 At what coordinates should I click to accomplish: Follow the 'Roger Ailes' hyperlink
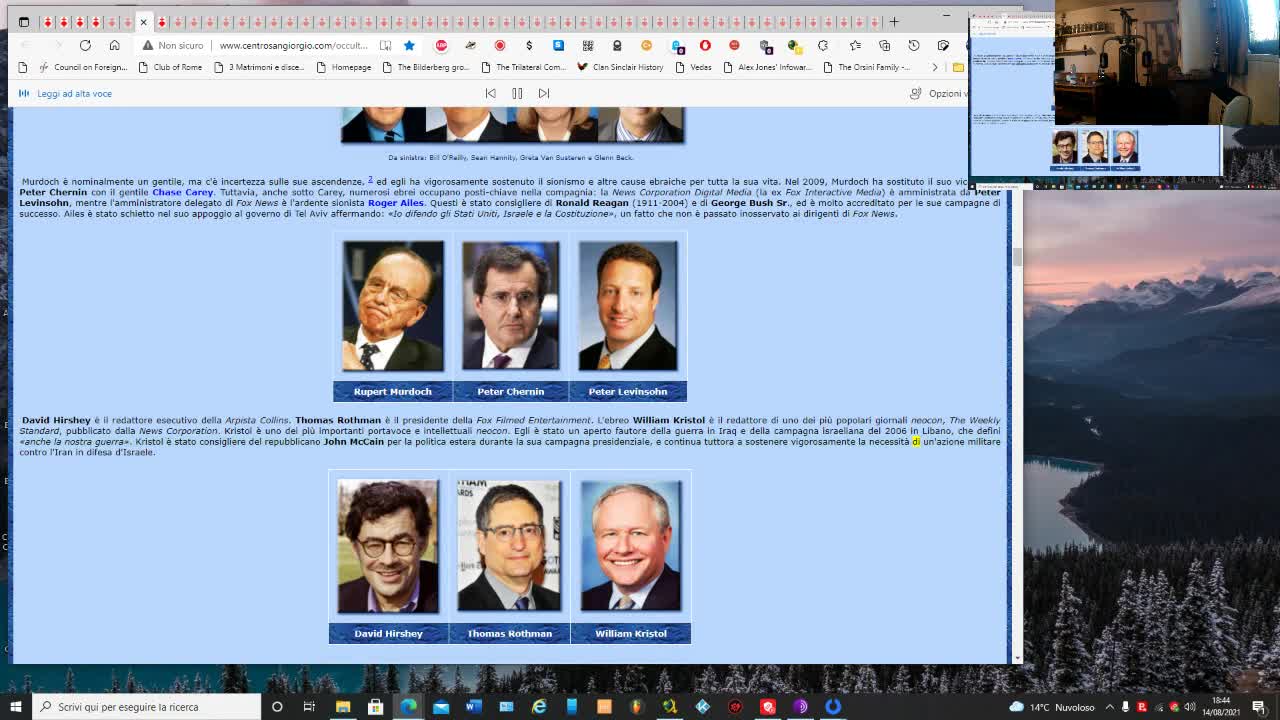click(x=396, y=203)
